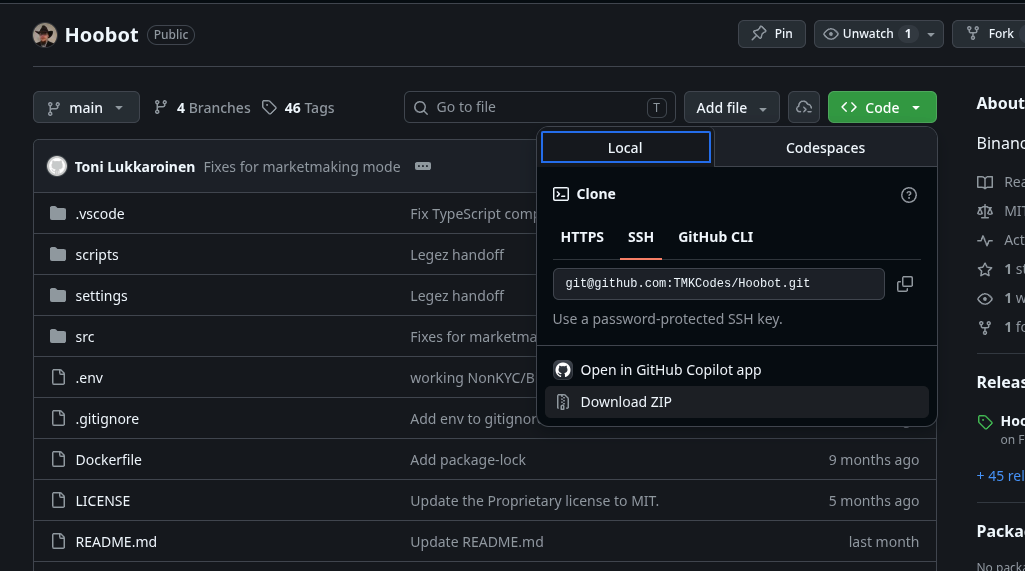
Task: Open the src folder
Action: pyautogui.click(x=85, y=337)
